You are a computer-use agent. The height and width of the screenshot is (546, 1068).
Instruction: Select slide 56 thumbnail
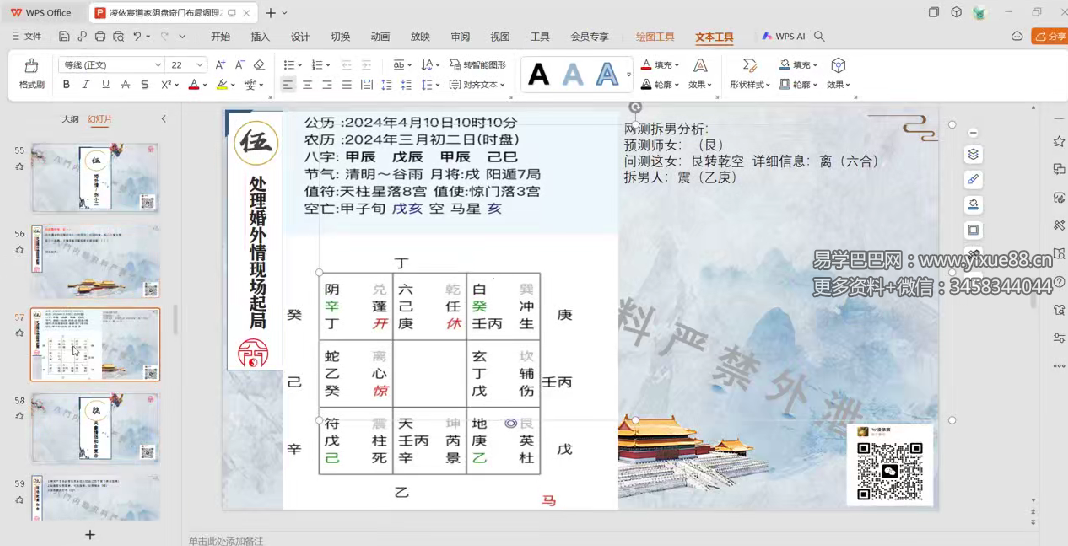95,261
